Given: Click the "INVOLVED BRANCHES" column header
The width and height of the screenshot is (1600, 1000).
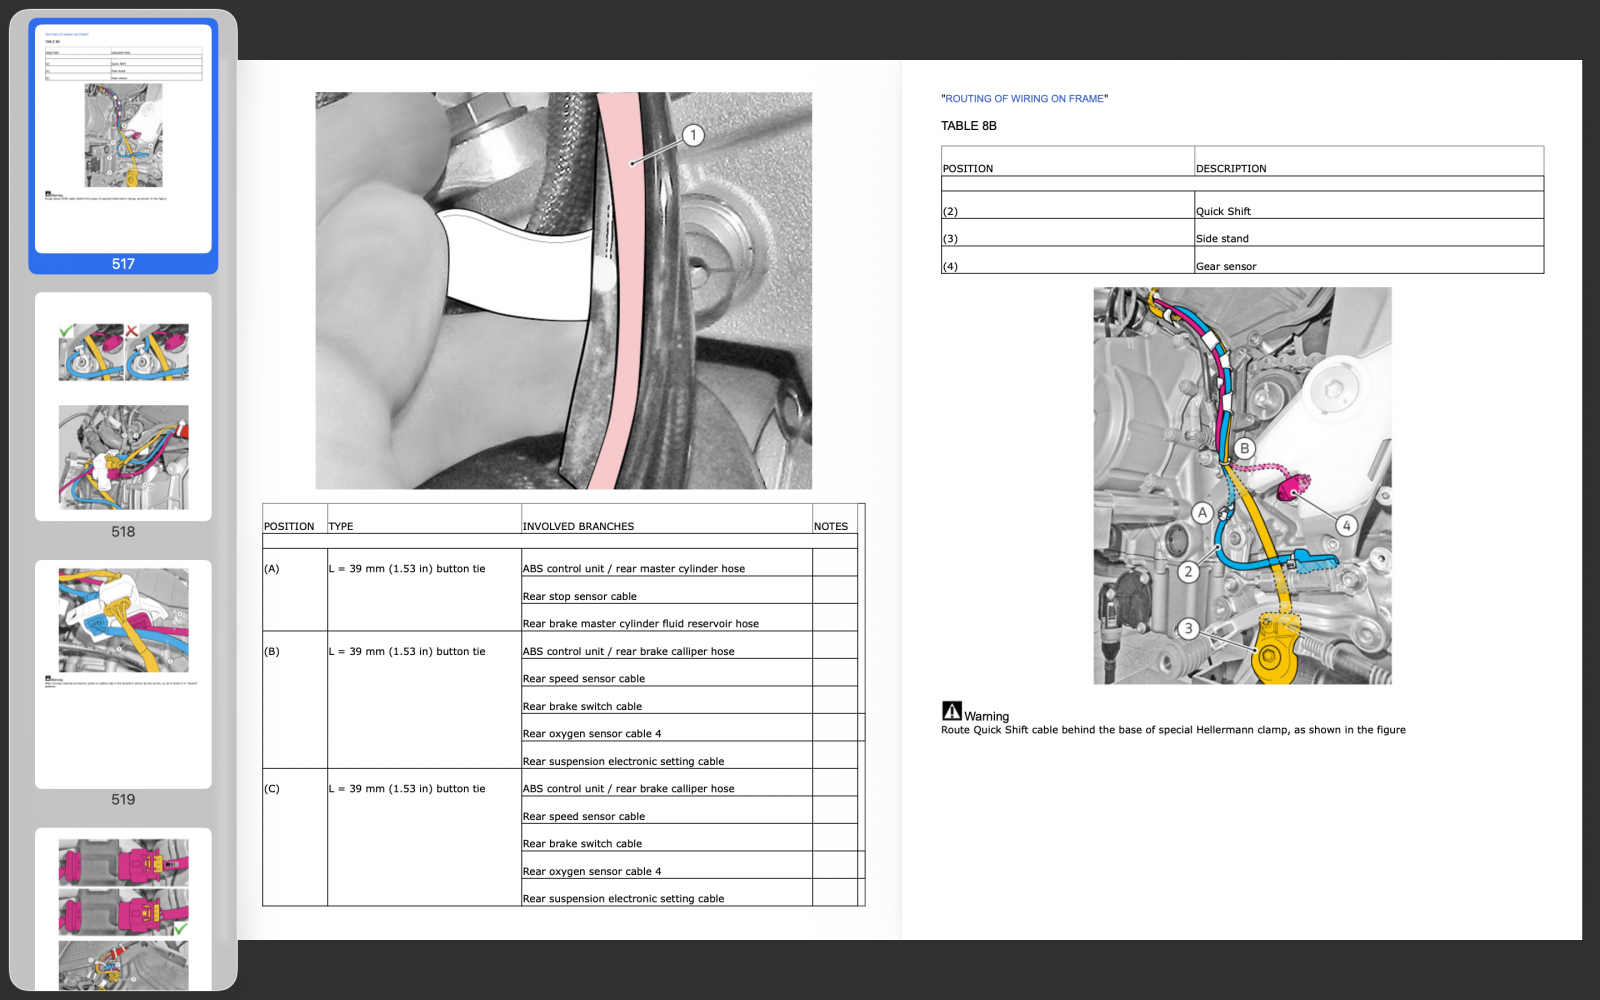Looking at the screenshot, I should (578, 526).
